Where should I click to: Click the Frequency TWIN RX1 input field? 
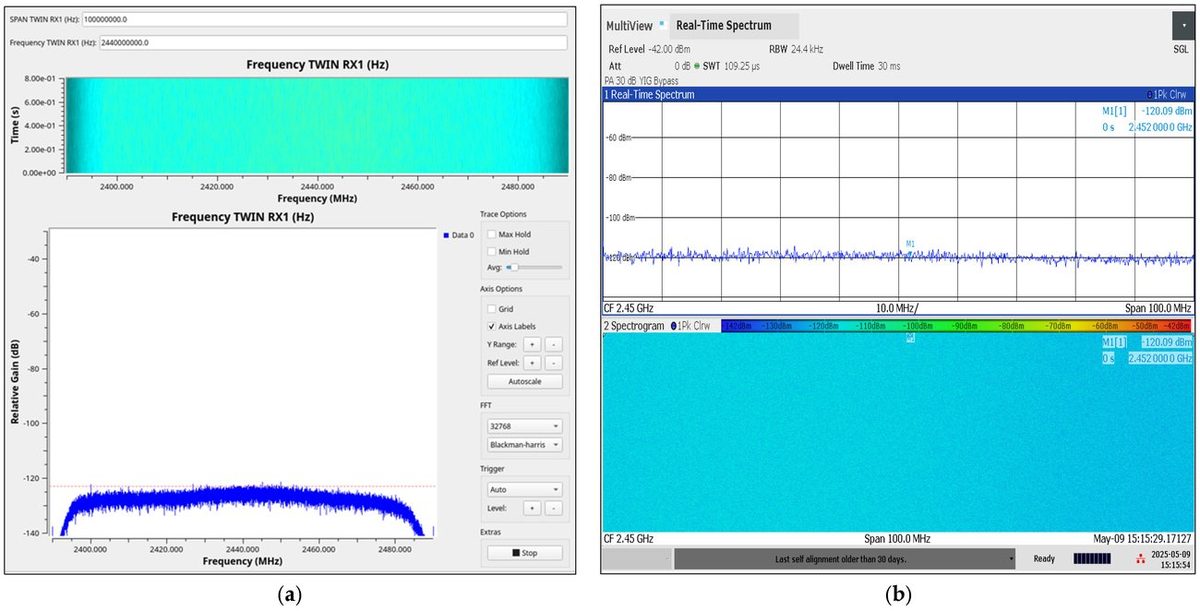coord(332,43)
